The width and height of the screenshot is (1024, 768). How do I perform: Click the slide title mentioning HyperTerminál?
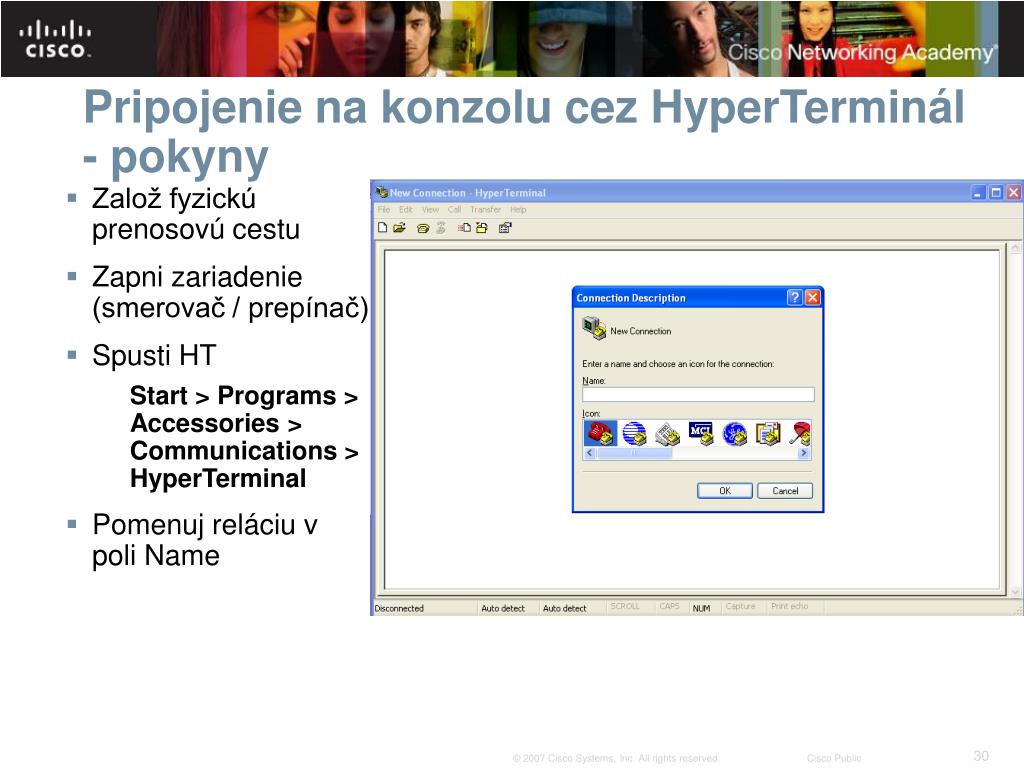[x=524, y=132]
